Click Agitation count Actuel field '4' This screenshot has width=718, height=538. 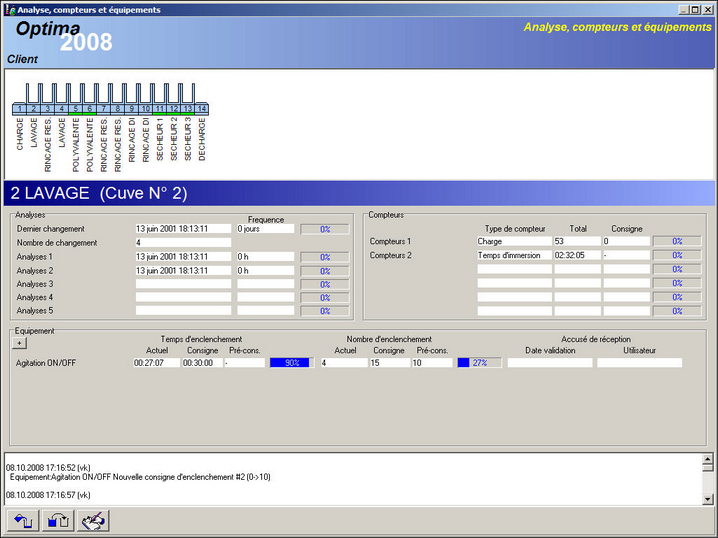344,363
